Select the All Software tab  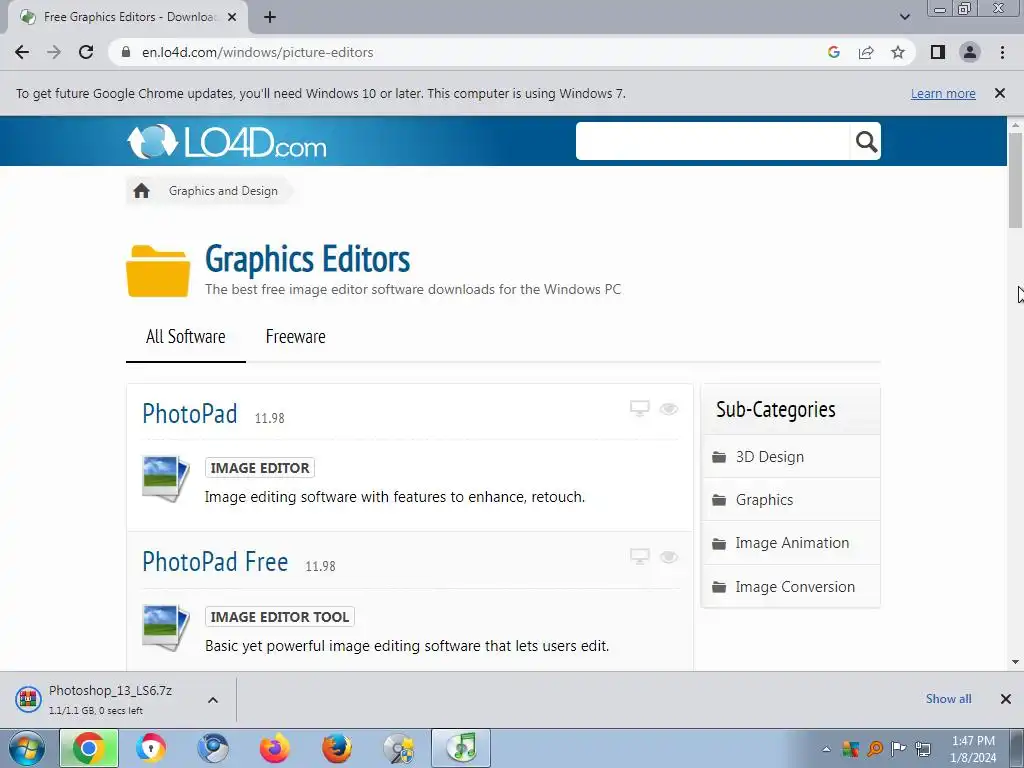coord(185,336)
